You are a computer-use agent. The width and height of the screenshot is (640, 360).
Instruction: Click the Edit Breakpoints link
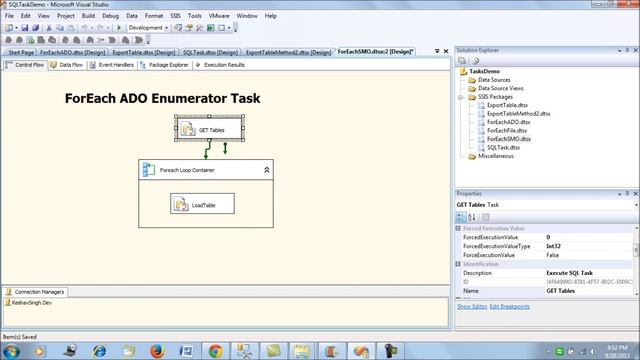point(509,307)
